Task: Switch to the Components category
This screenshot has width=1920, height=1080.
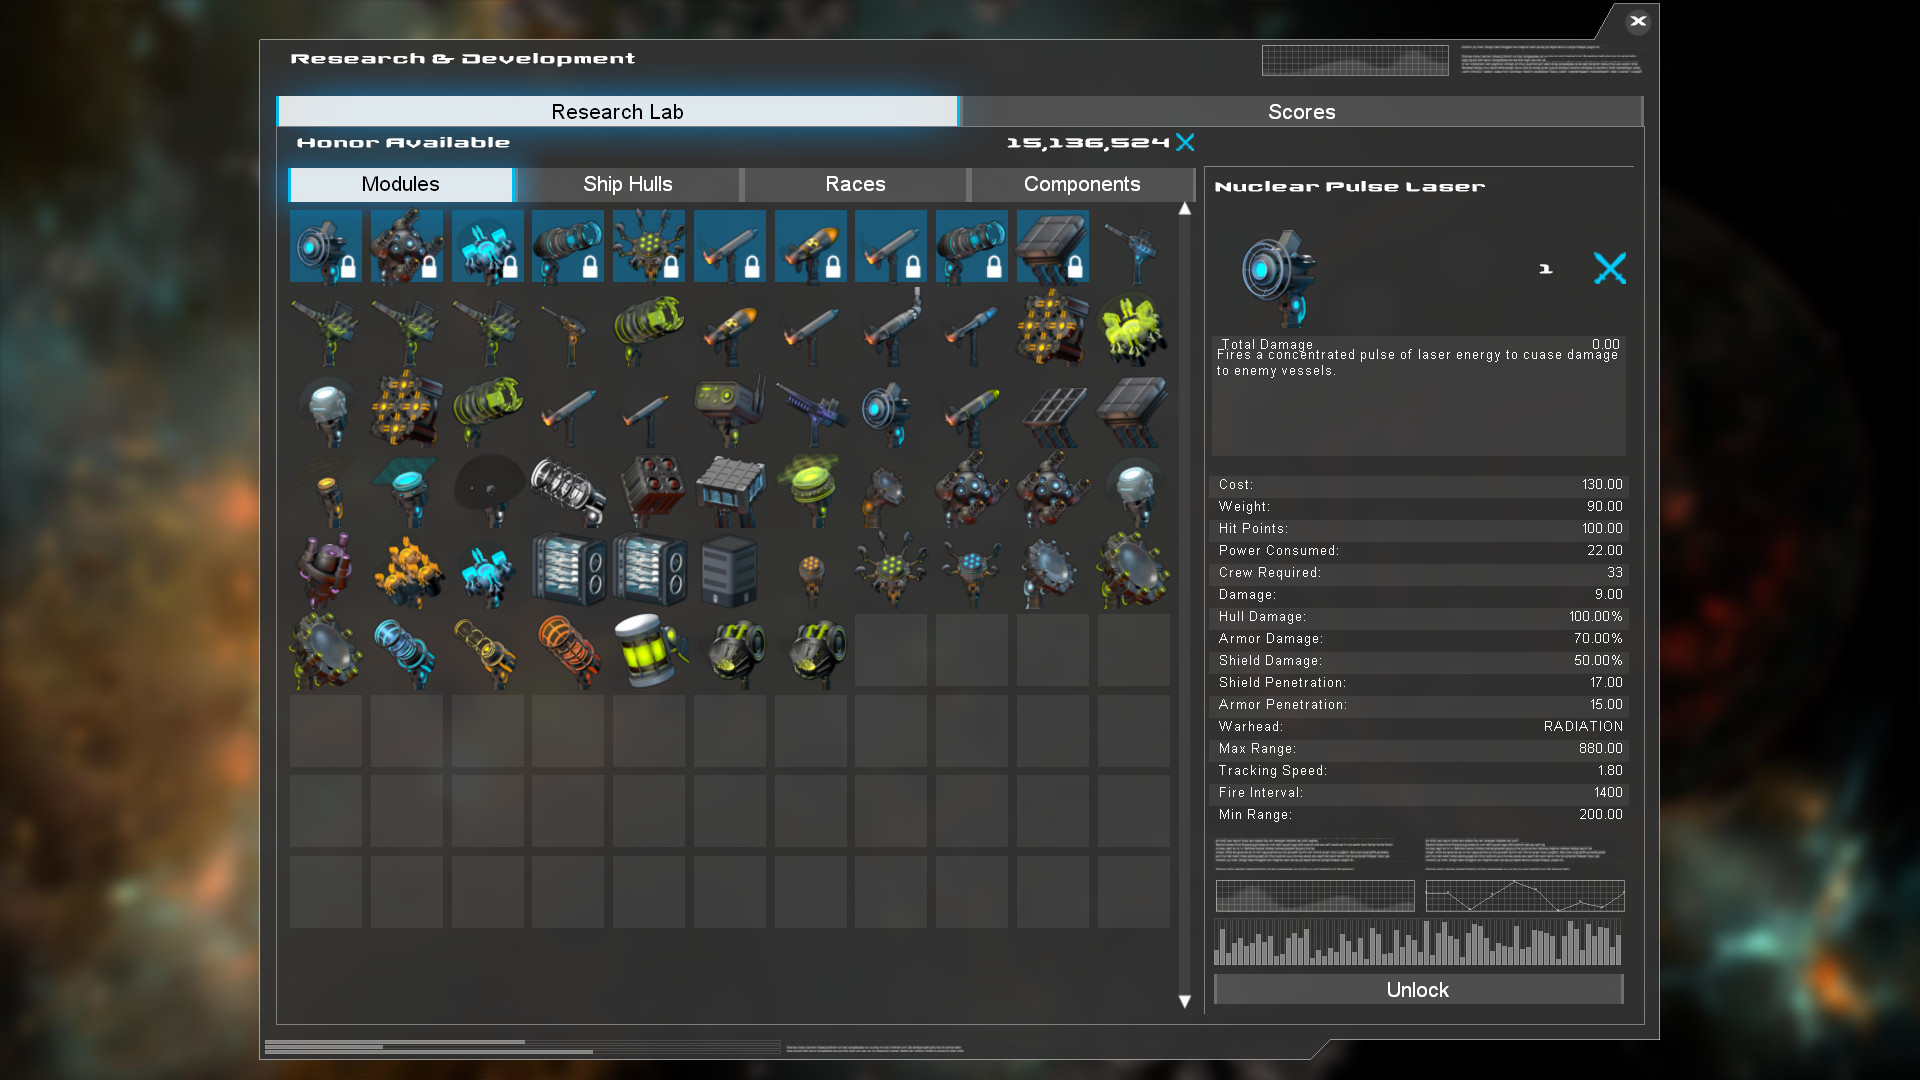Action: point(1082,184)
